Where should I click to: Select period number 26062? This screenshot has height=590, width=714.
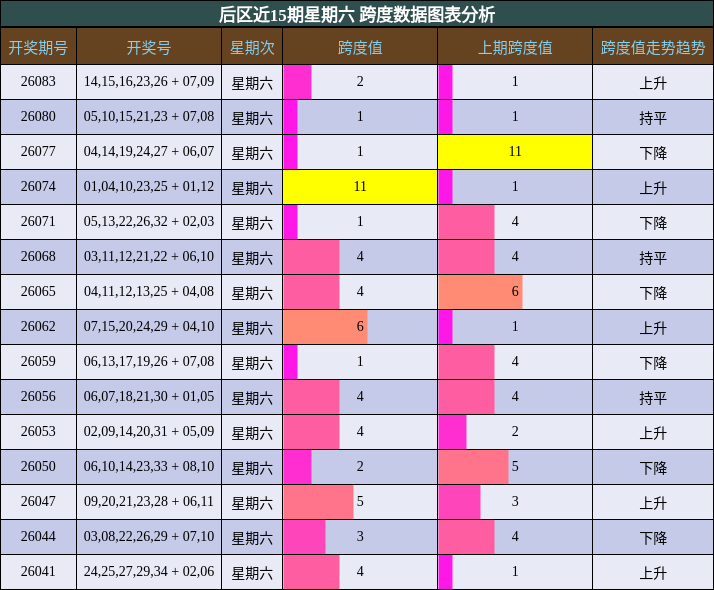tap(38, 326)
